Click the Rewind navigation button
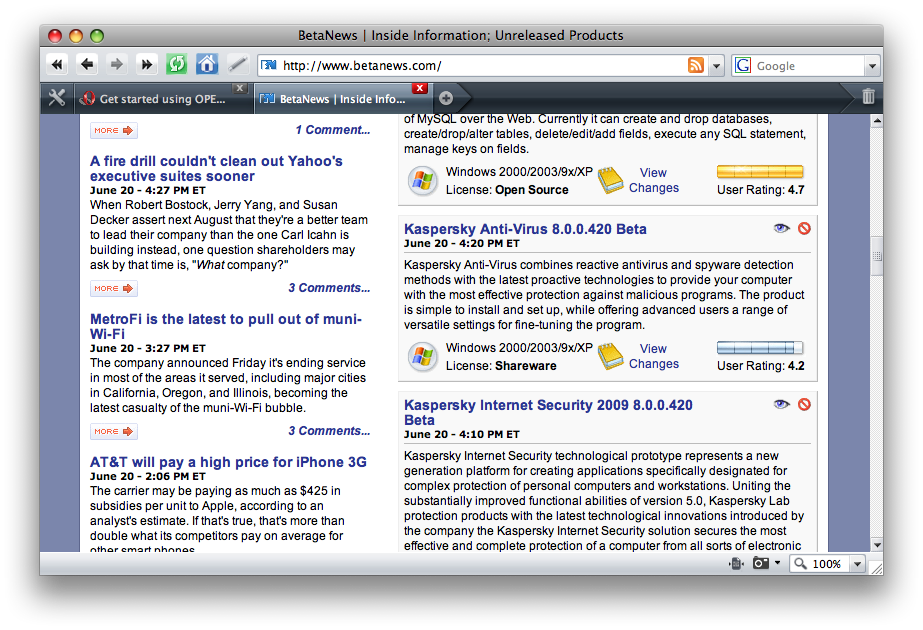 tap(57, 64)
